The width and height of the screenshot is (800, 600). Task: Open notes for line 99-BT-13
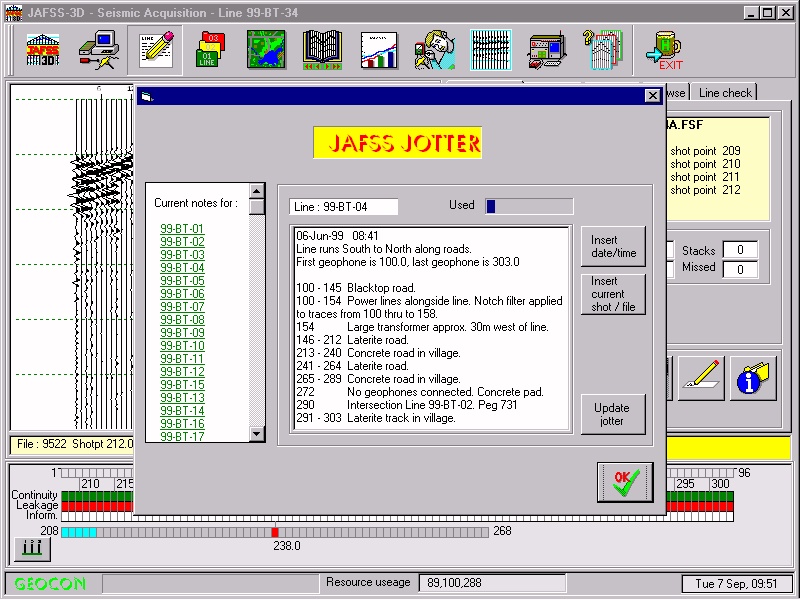point(182,398)
